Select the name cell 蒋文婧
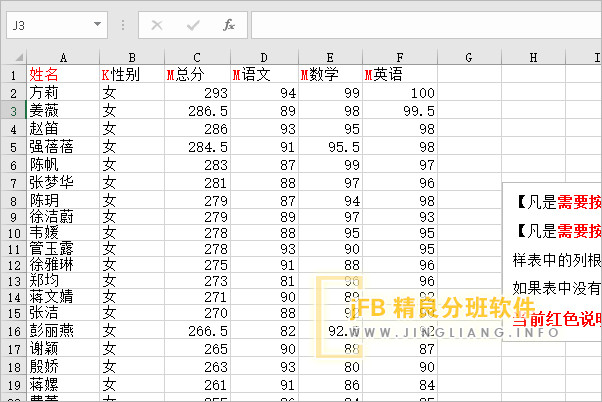Viewport: 602px width, 402px height. coord(63,297)
